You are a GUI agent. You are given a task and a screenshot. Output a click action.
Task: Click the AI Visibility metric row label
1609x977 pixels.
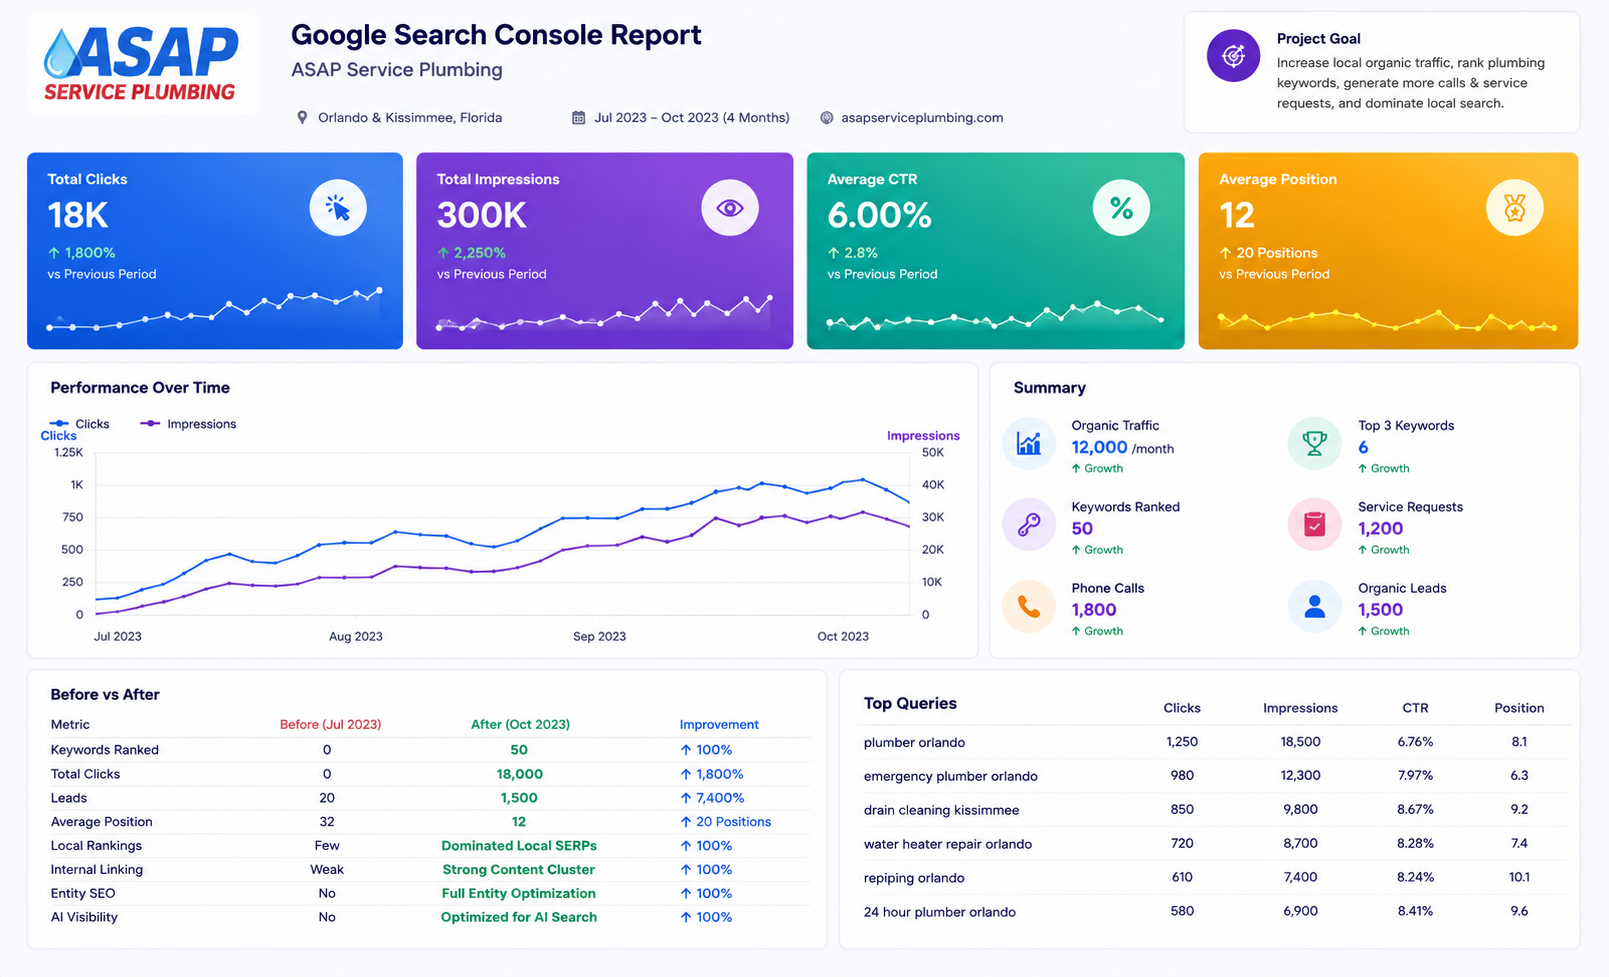coord(84,917)
